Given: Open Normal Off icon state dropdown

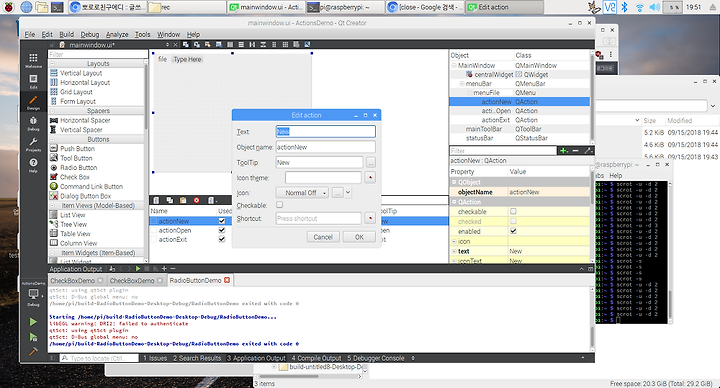Looking at the screenshot, I should pos(302,193).
